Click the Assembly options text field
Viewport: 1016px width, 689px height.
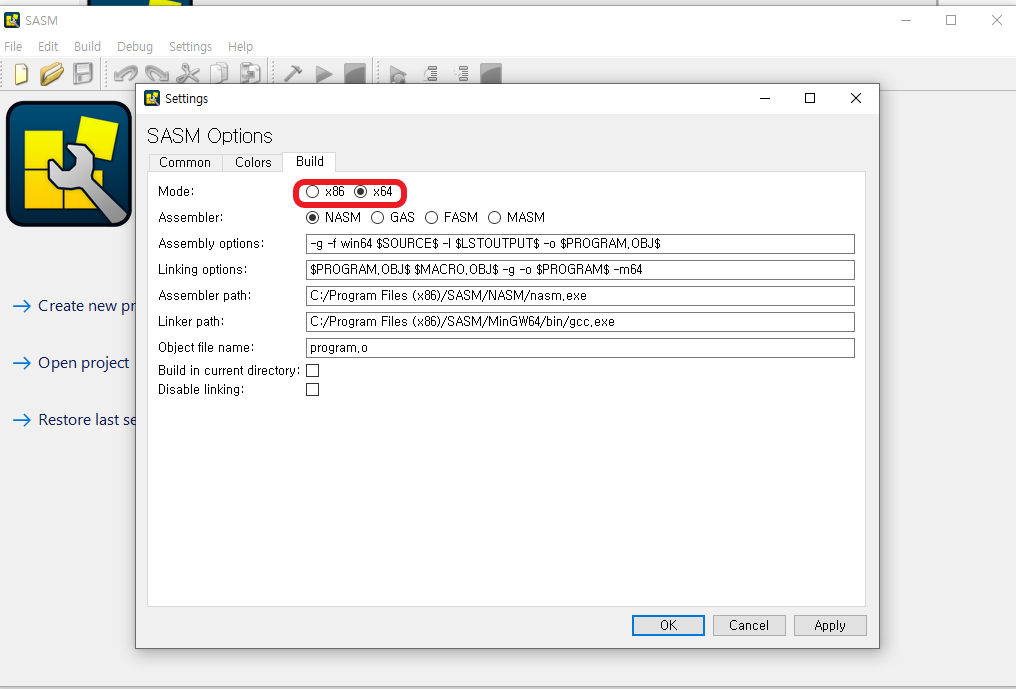580,244
